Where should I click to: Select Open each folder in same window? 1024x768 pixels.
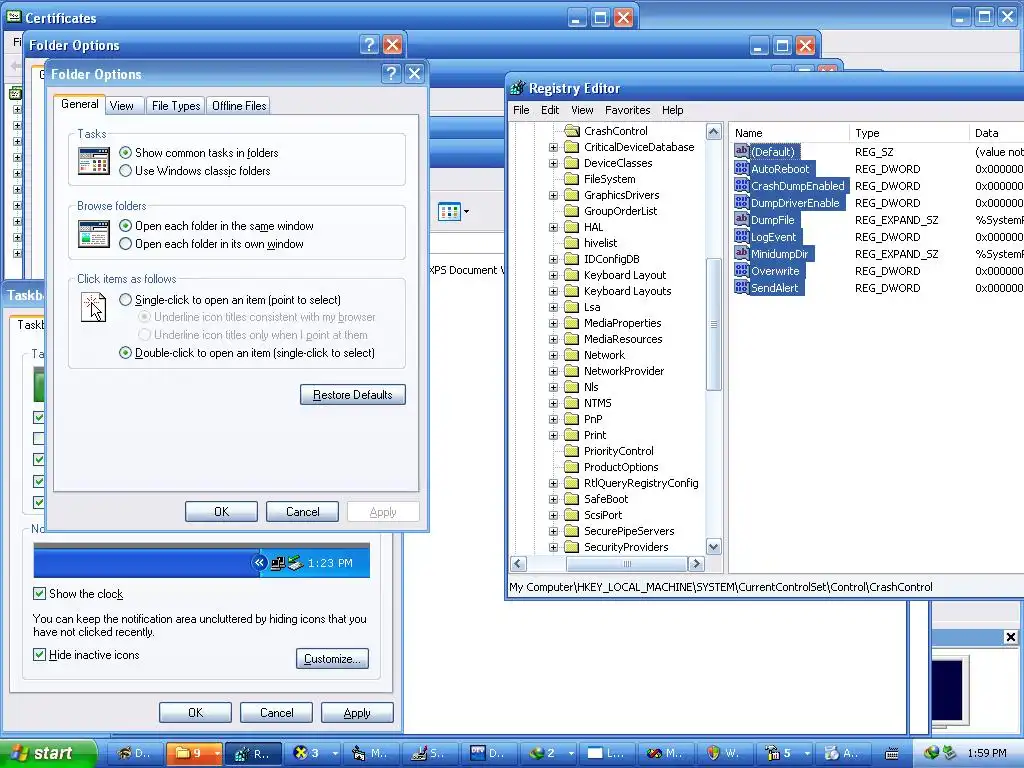click(125, 226)
